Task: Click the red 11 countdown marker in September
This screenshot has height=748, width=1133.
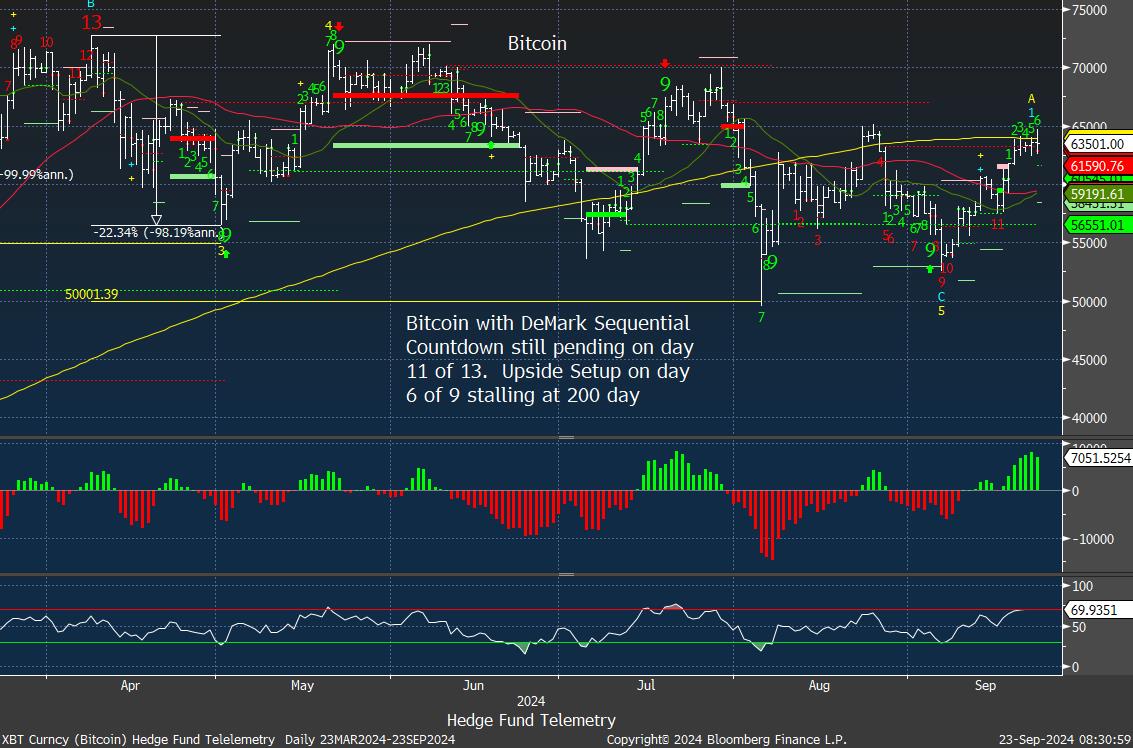Action: pyautogui.click(x=997, y=225)
